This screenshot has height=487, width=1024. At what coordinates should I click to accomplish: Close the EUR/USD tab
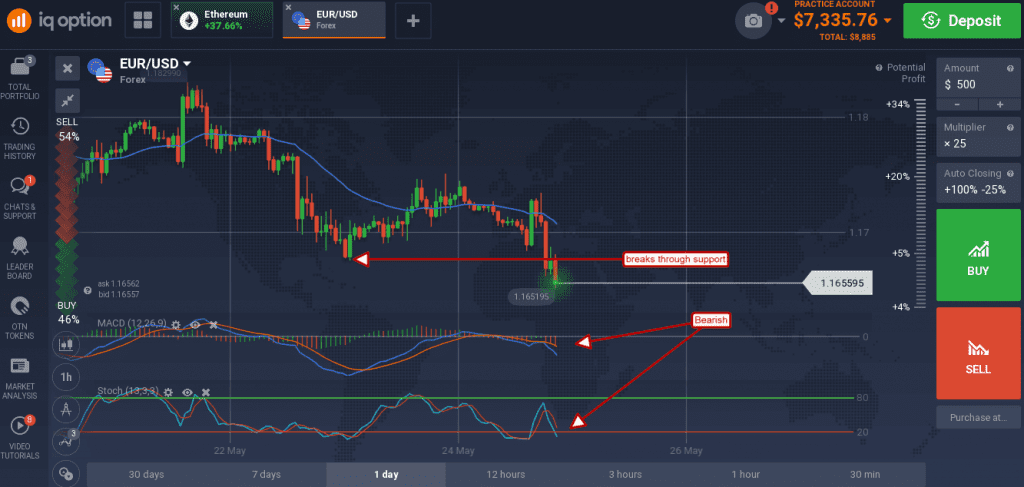pos(288,7)
